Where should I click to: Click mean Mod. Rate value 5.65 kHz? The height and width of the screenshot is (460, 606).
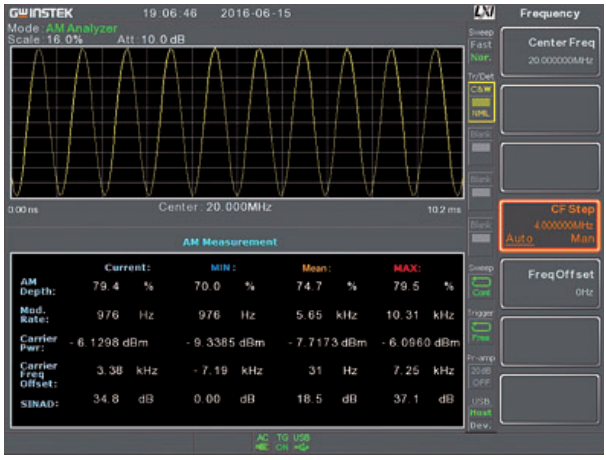[327, 315]
